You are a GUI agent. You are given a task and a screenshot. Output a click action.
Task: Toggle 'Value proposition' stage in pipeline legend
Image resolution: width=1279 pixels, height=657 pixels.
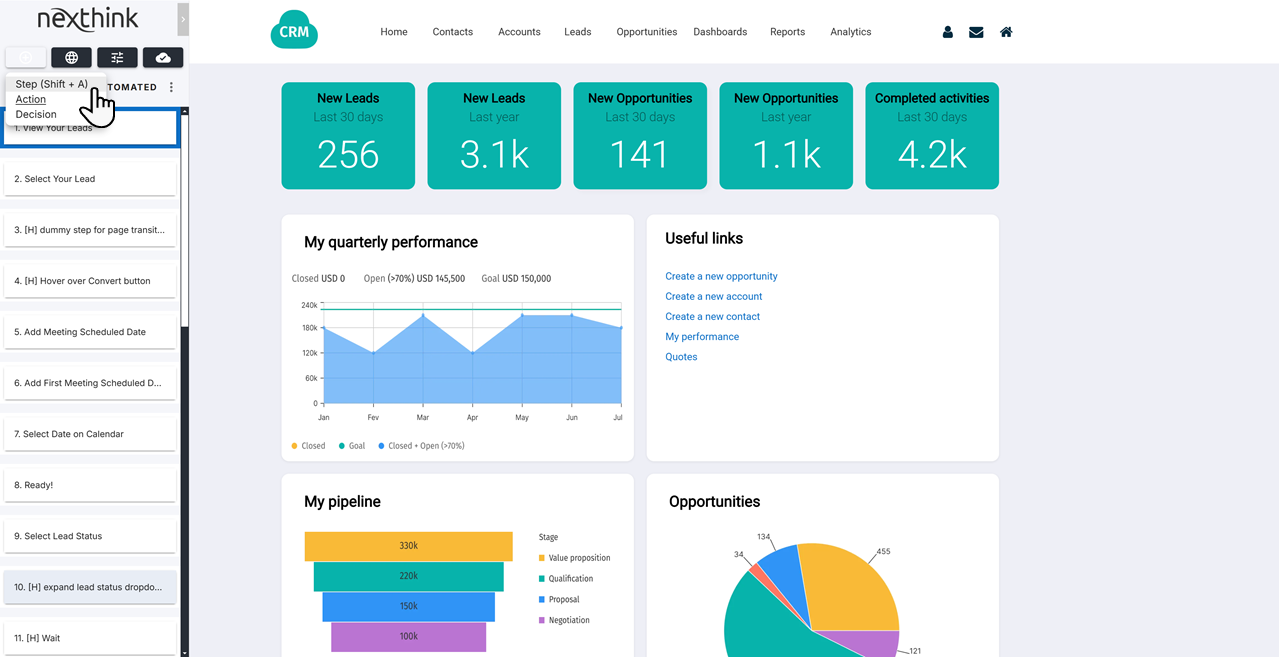click(x=574, y=558)
